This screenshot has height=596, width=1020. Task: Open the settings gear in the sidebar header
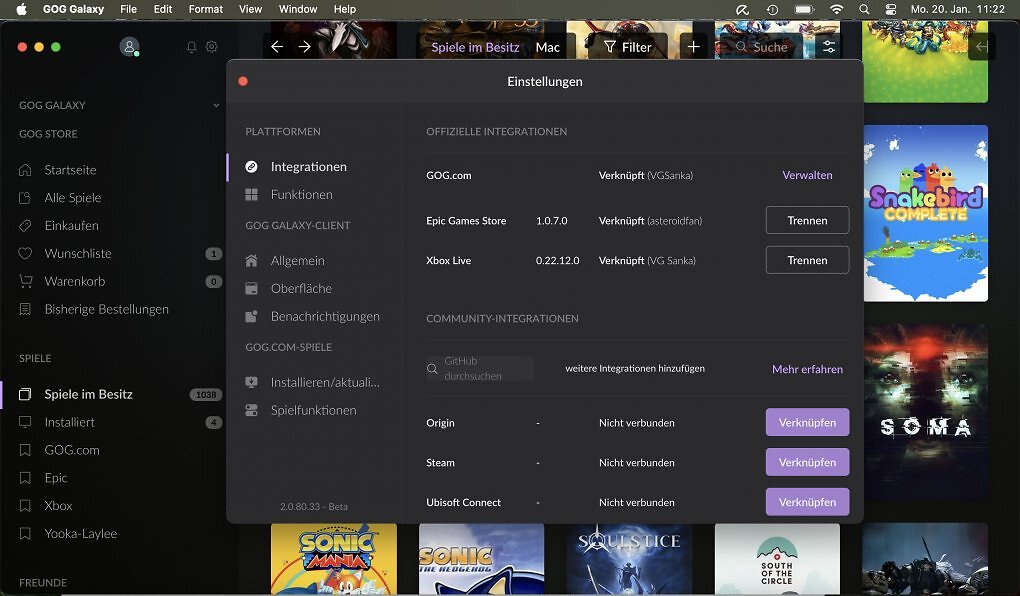coord(211,47)
